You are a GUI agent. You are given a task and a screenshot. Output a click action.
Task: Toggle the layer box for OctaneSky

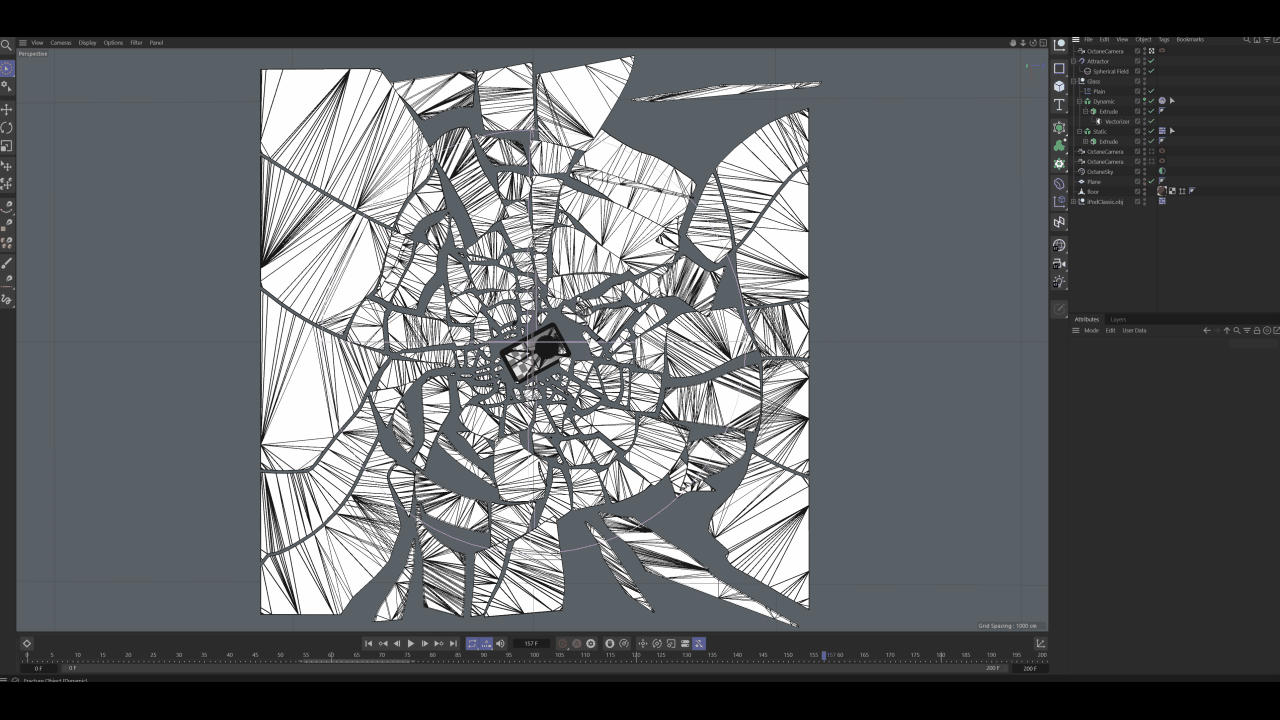[x=1137, y=171]
